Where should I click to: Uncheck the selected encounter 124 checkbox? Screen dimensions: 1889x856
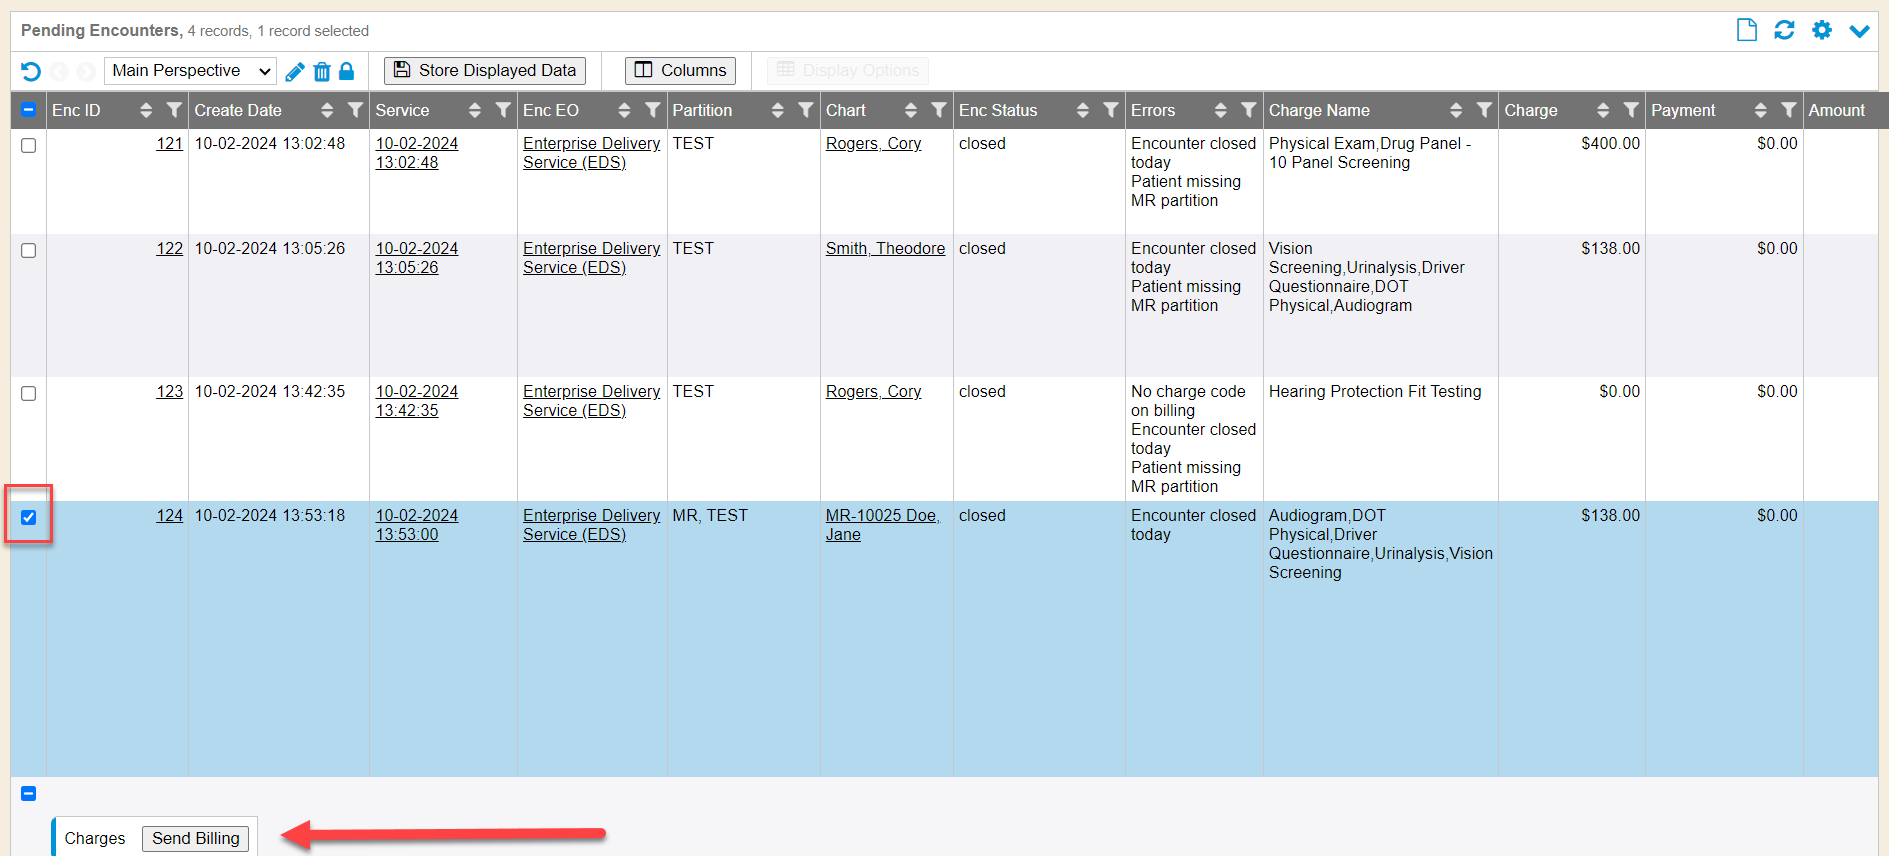pos(29,518)
